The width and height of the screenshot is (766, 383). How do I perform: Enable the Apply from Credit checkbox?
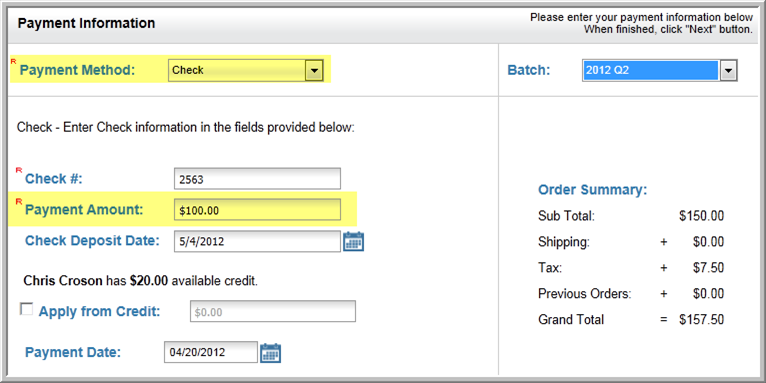[26, 309]
